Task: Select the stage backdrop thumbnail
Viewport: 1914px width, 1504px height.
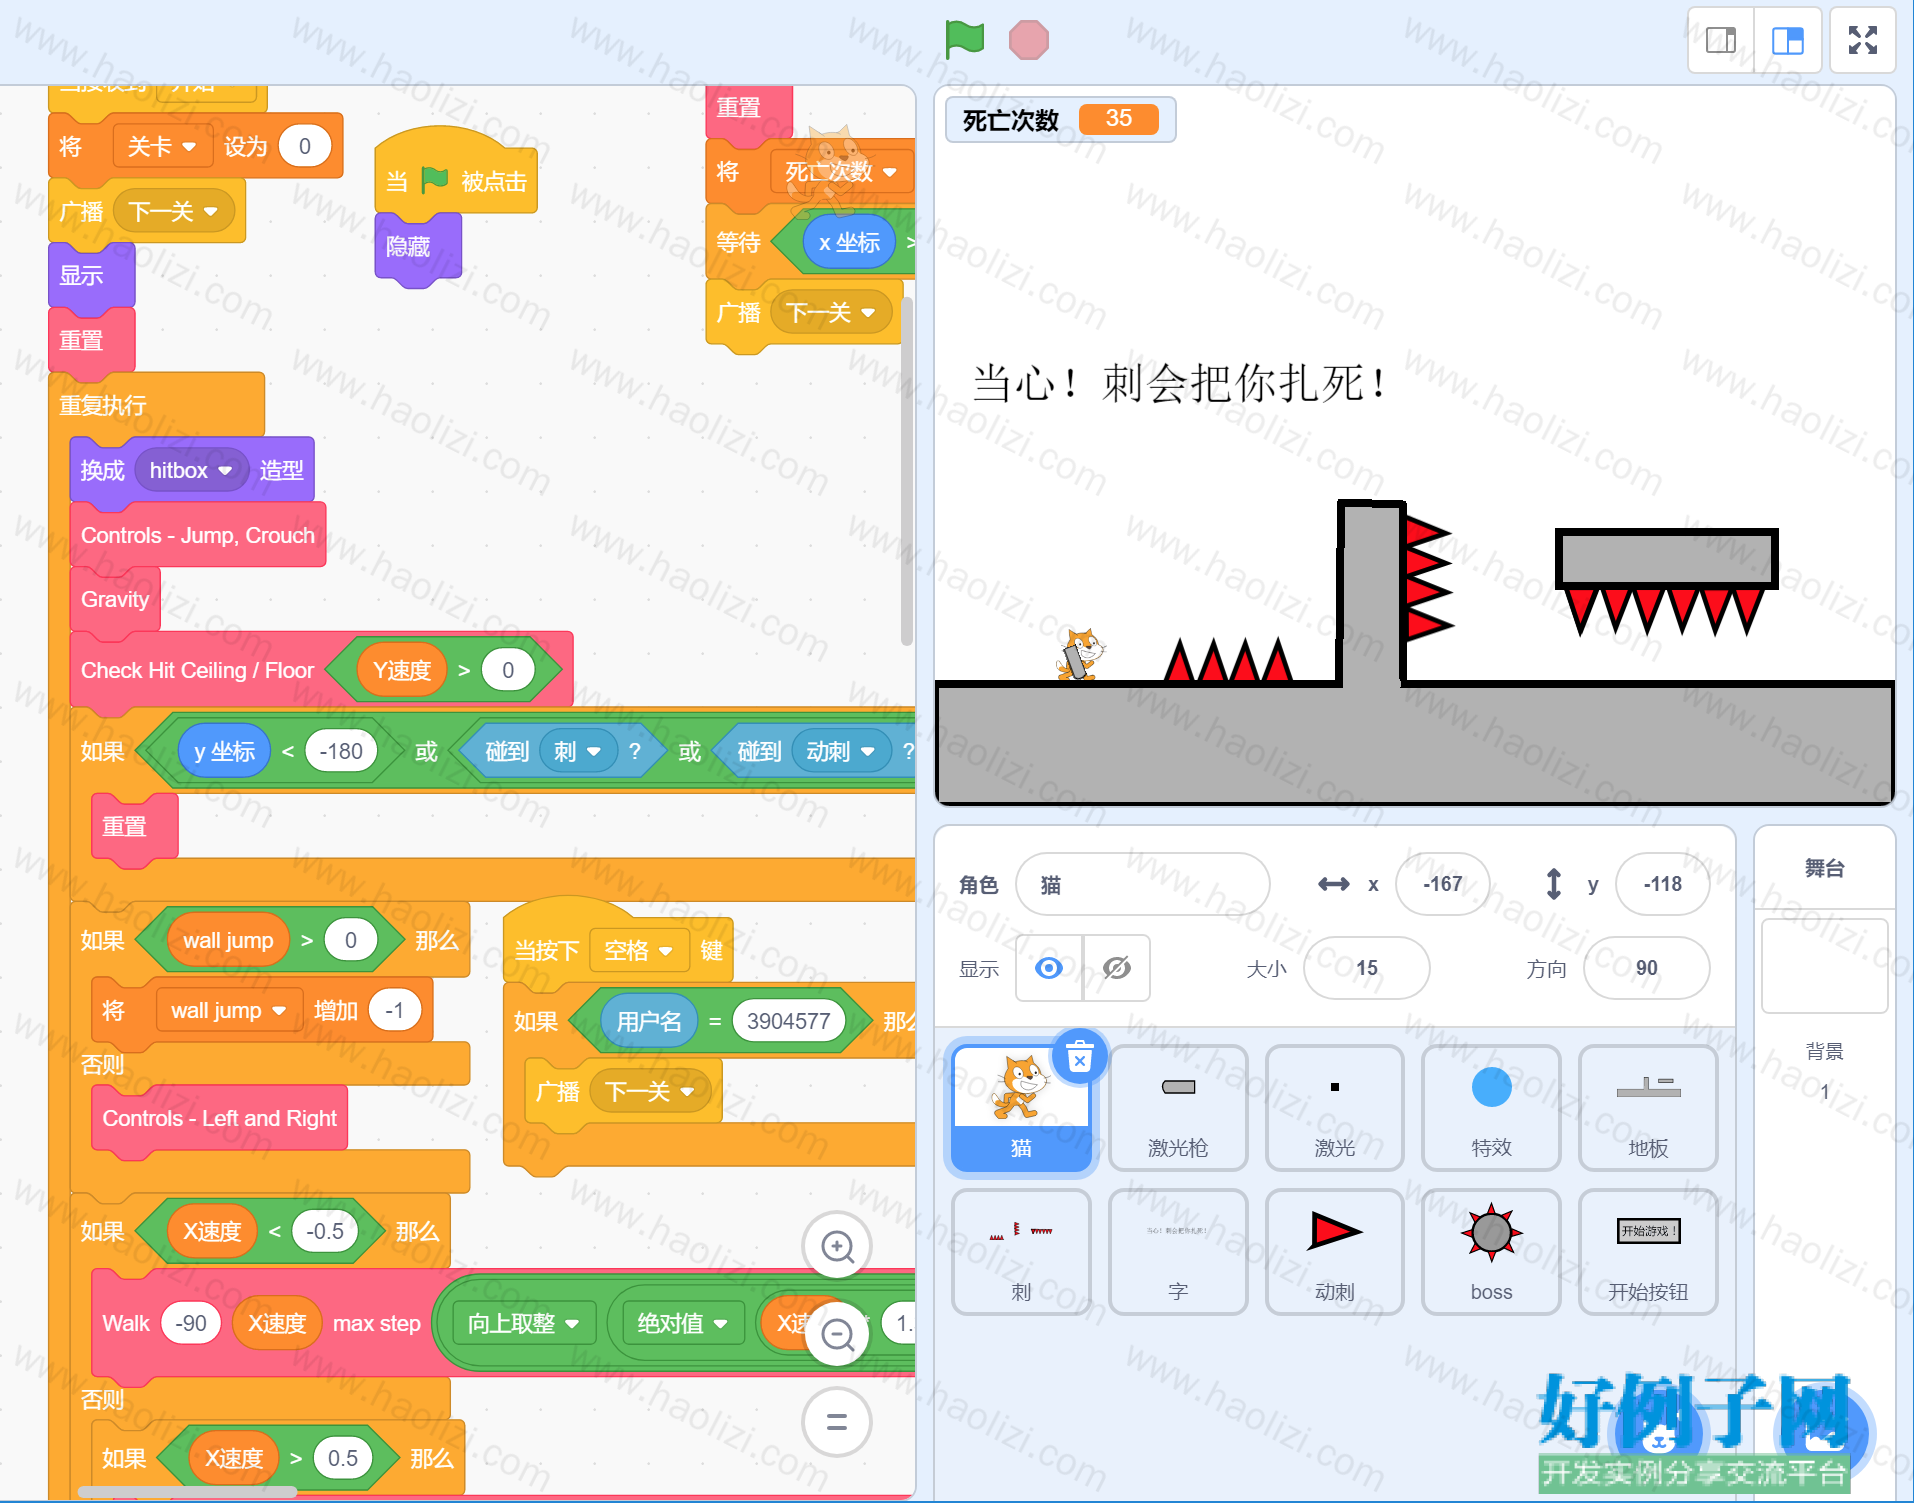Action: coord(1824,966)
